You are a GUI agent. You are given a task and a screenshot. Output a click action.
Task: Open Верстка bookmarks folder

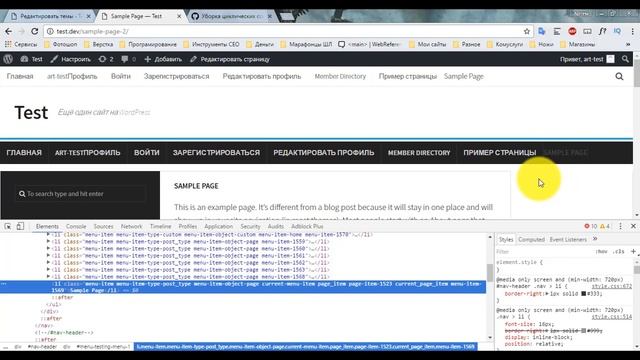click(x=98, y=44)
